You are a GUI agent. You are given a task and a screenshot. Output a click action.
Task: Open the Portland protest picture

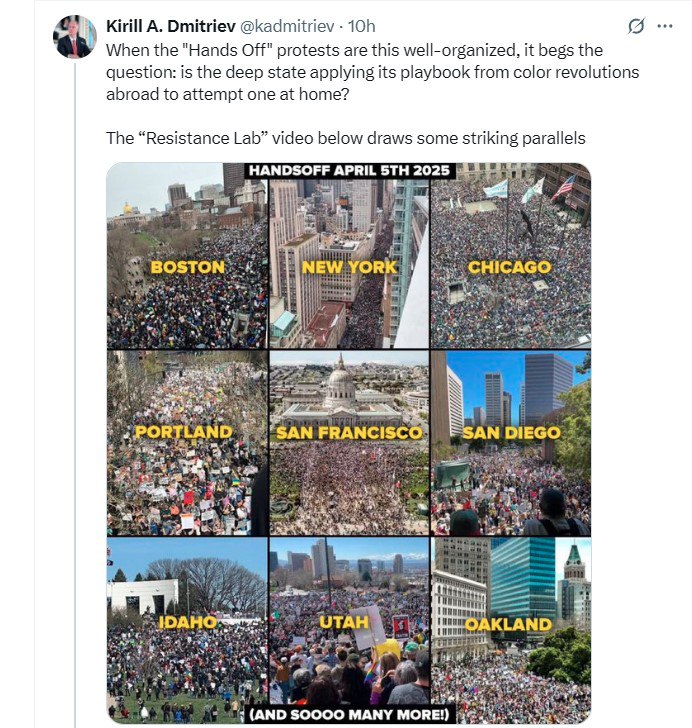pyautogui.click(x=187, y=443)
